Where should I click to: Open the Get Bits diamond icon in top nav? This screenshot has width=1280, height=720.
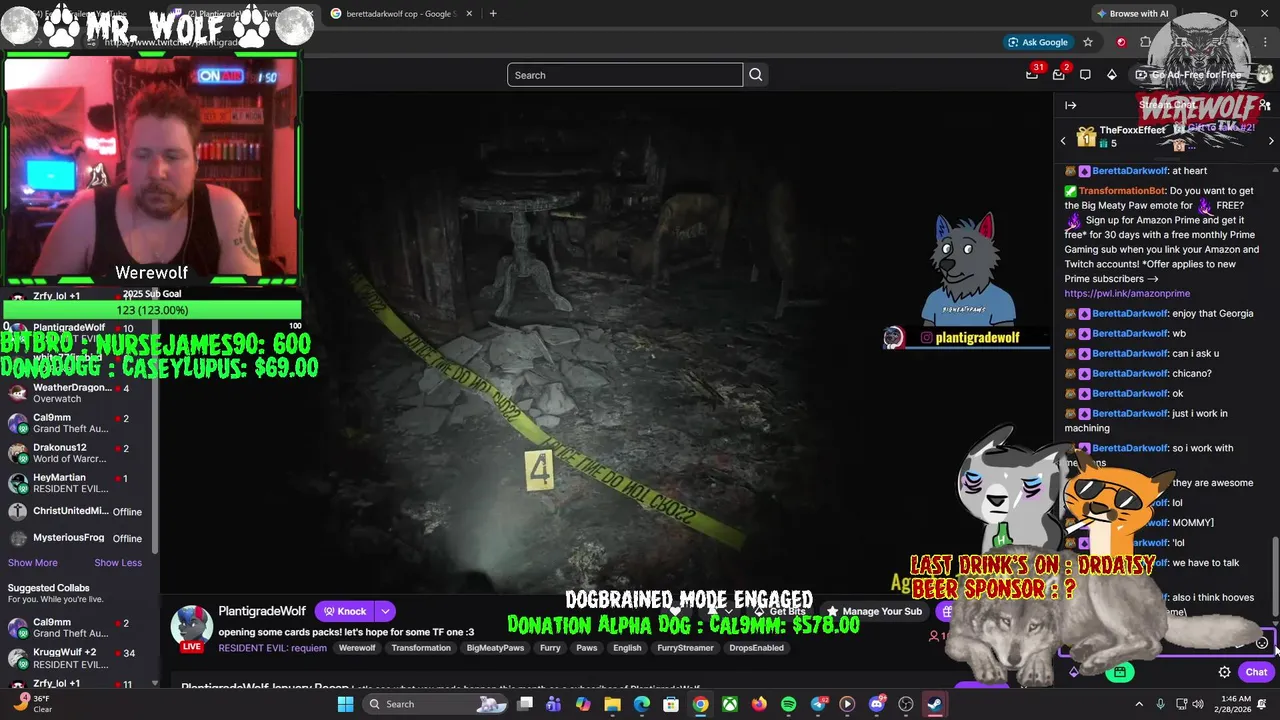tap(1111, 75)
